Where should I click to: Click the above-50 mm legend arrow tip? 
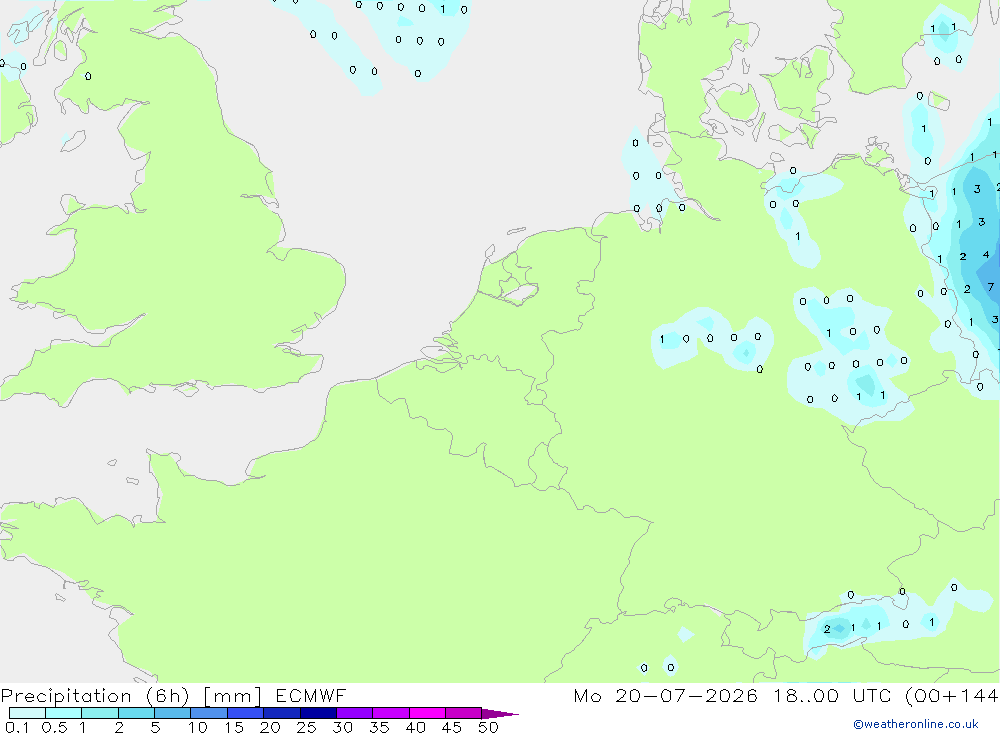pyautogui.click(x=500, y=713)
